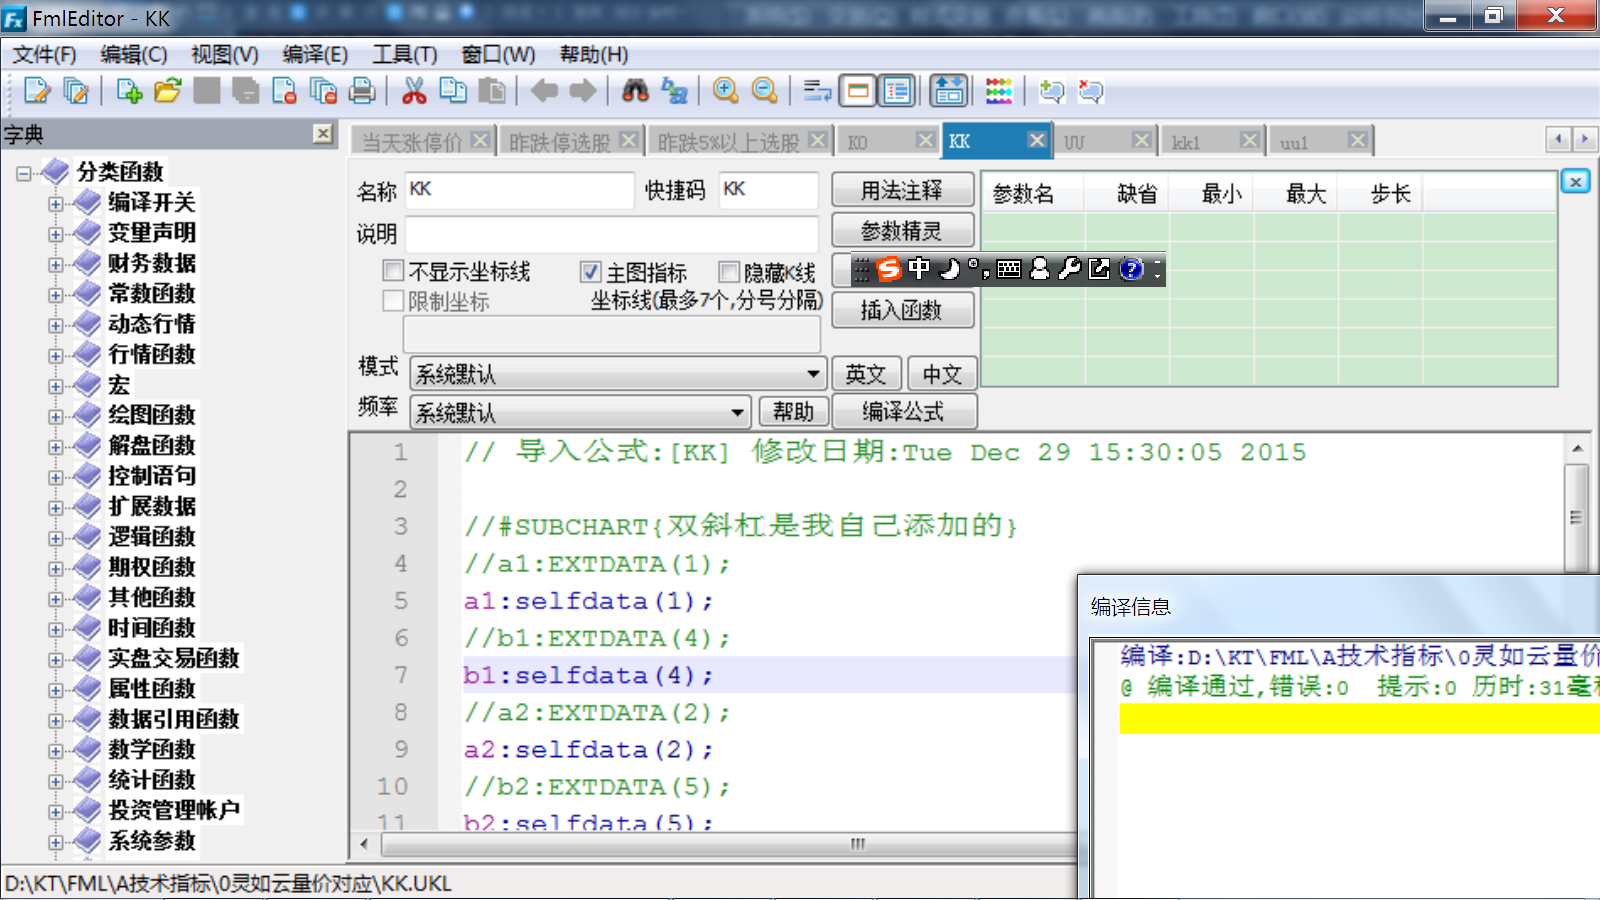Open the 工具(T) menu

[x=404, y=55]
